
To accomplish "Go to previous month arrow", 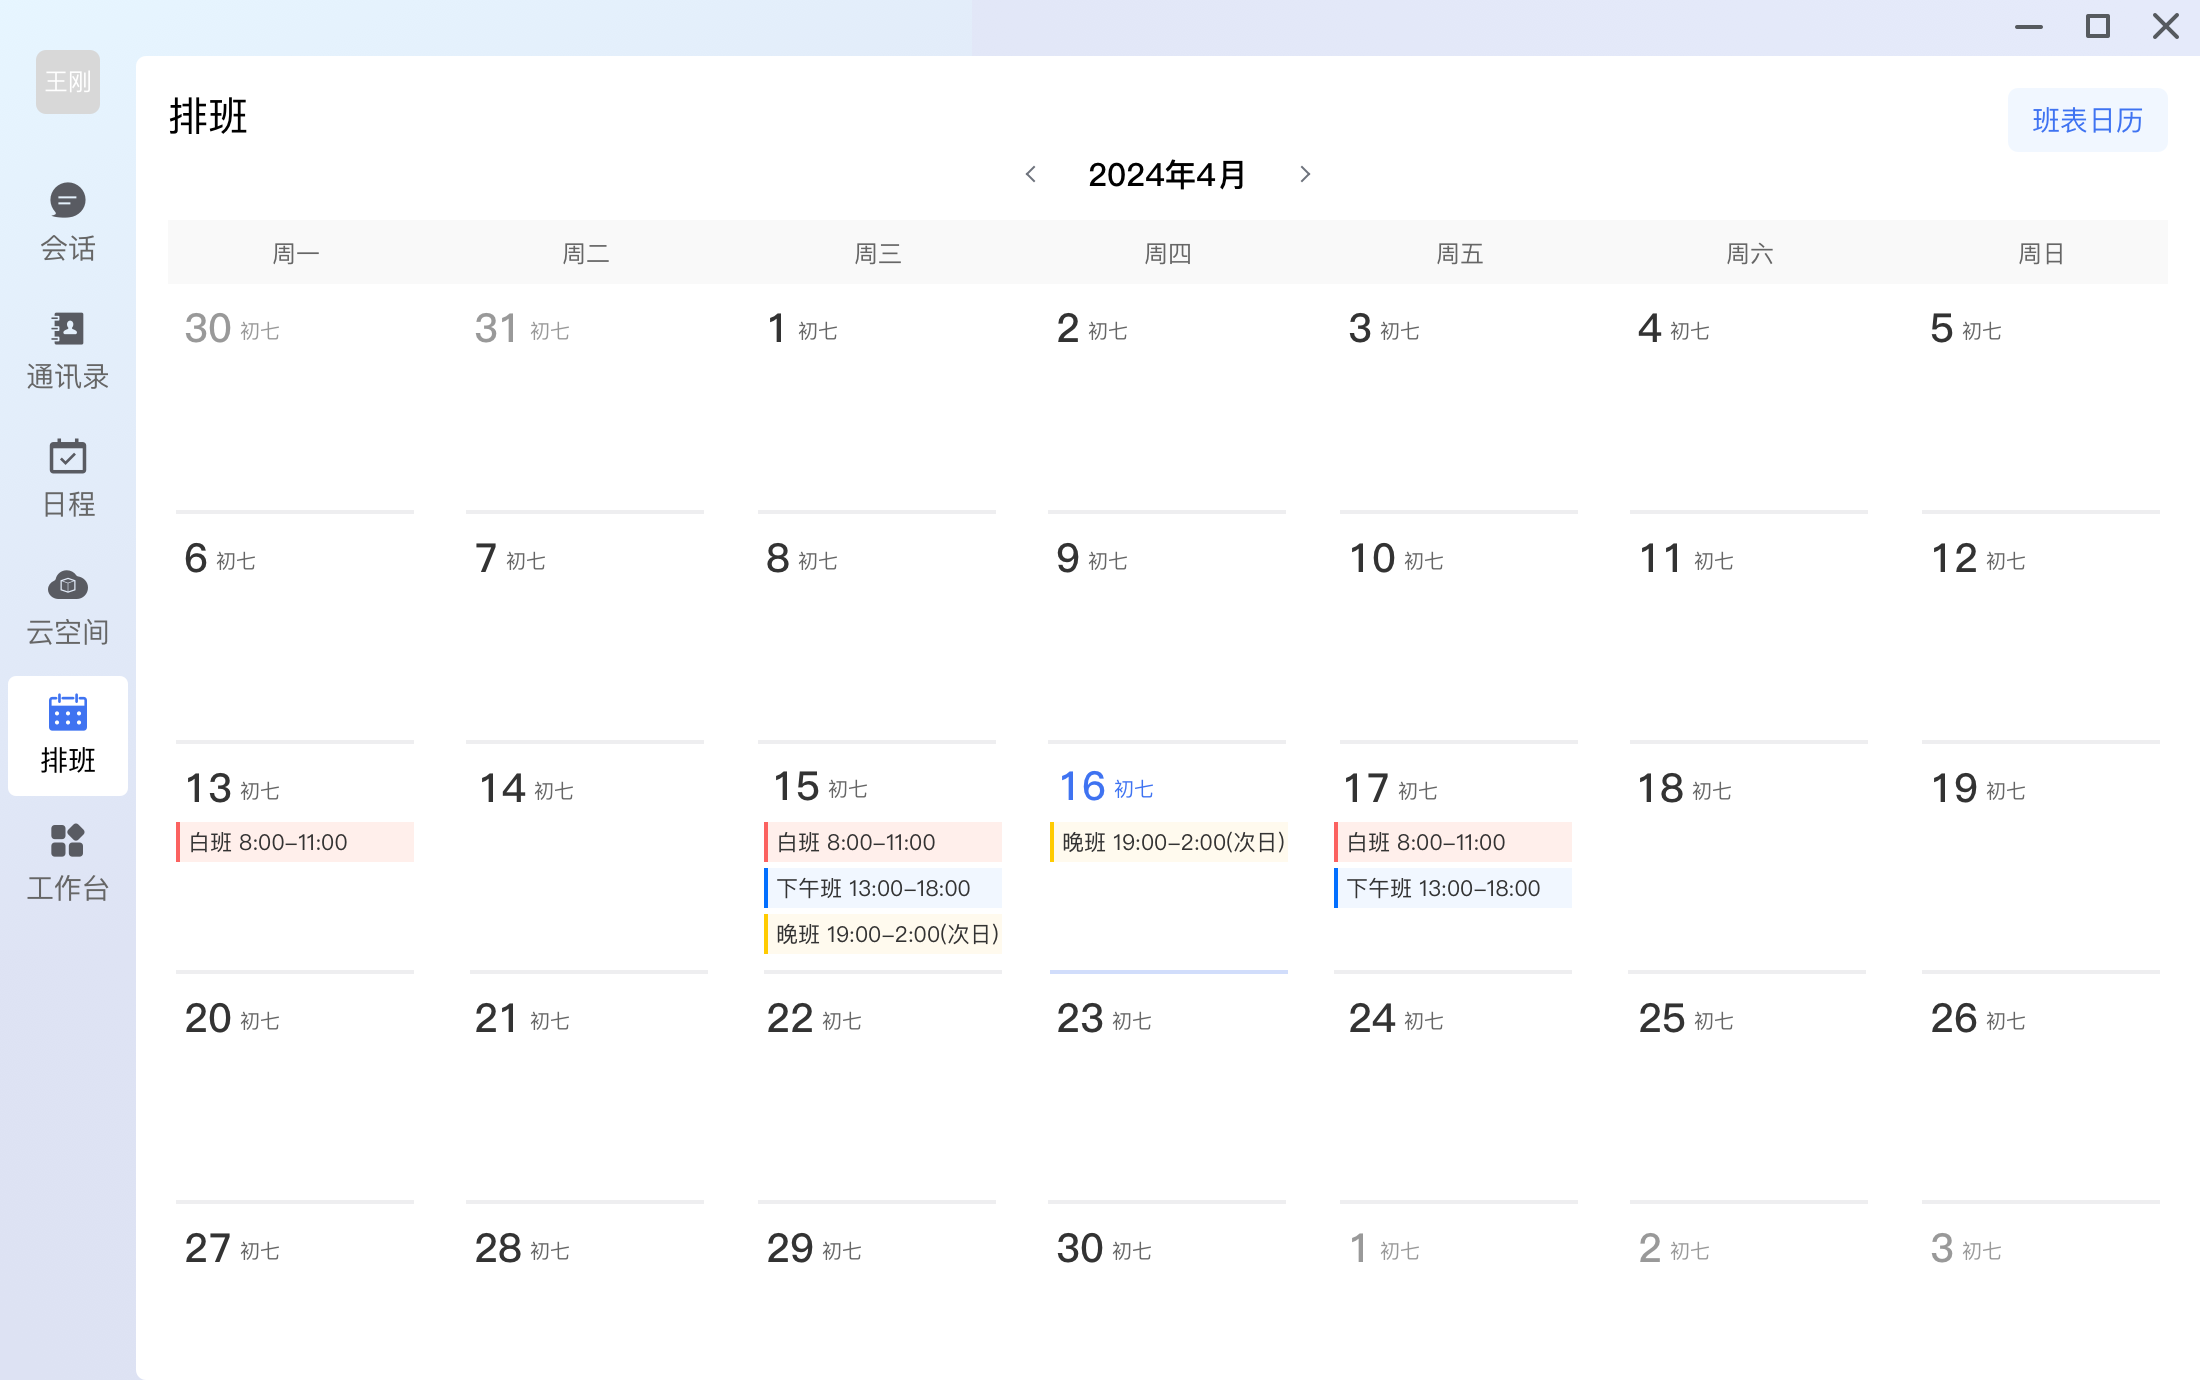I will [1030, 174].
